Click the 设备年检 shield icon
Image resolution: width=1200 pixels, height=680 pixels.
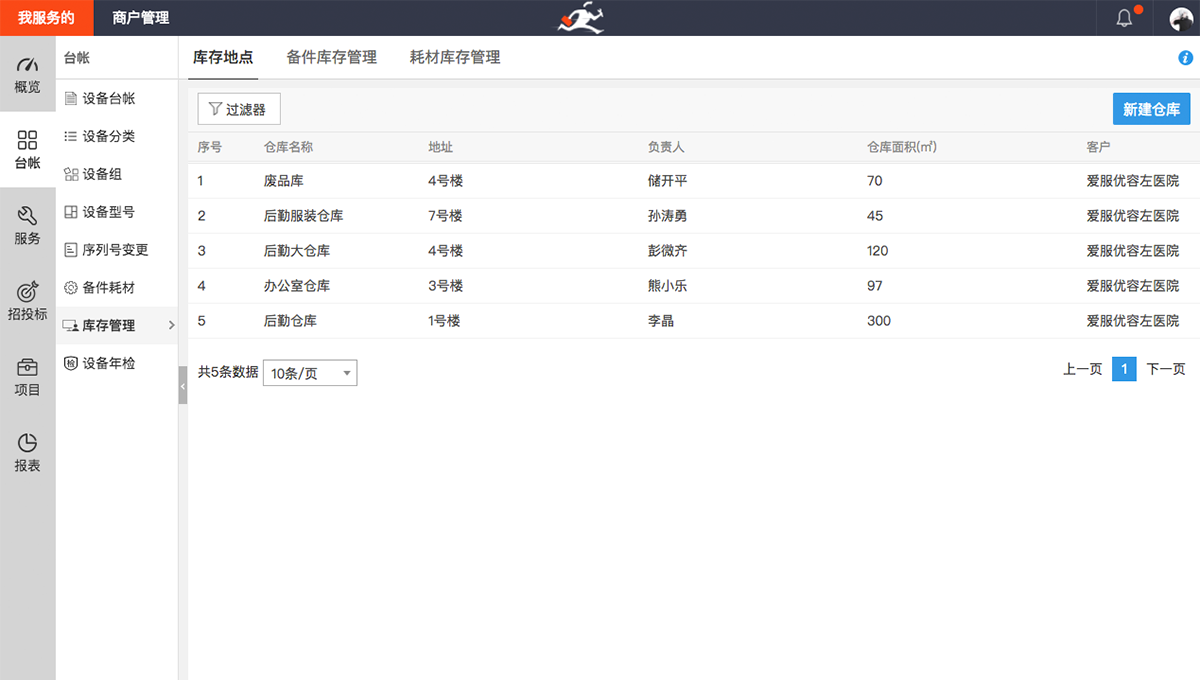point(71,364)
